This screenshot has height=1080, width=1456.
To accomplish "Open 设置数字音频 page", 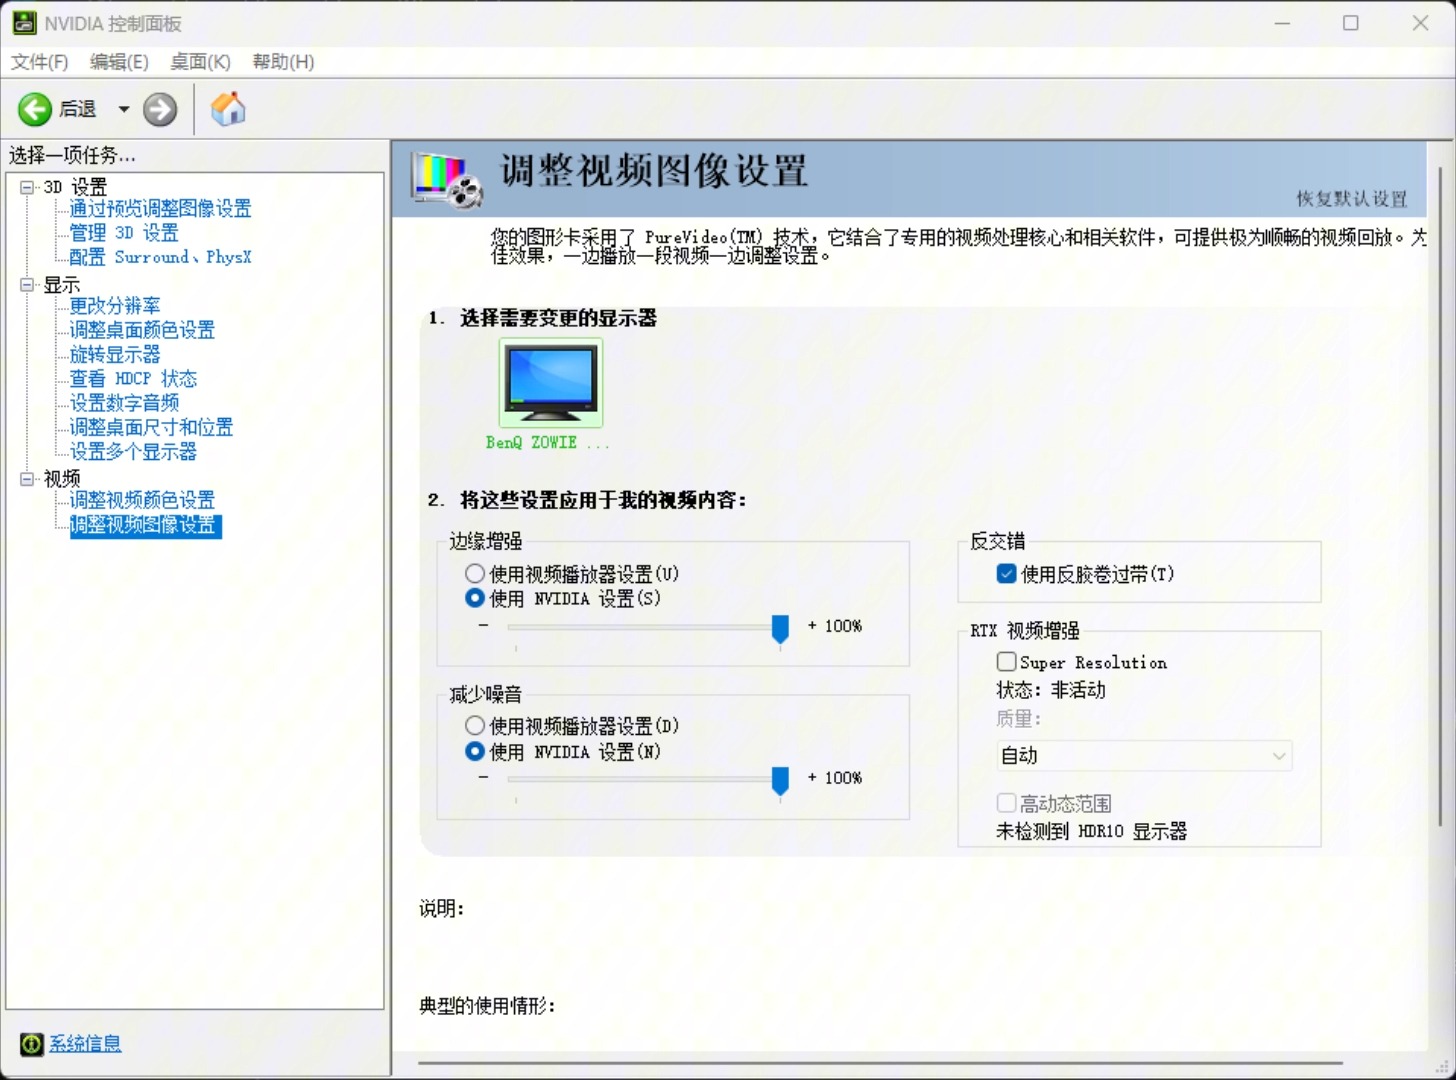I will [124, 403].
